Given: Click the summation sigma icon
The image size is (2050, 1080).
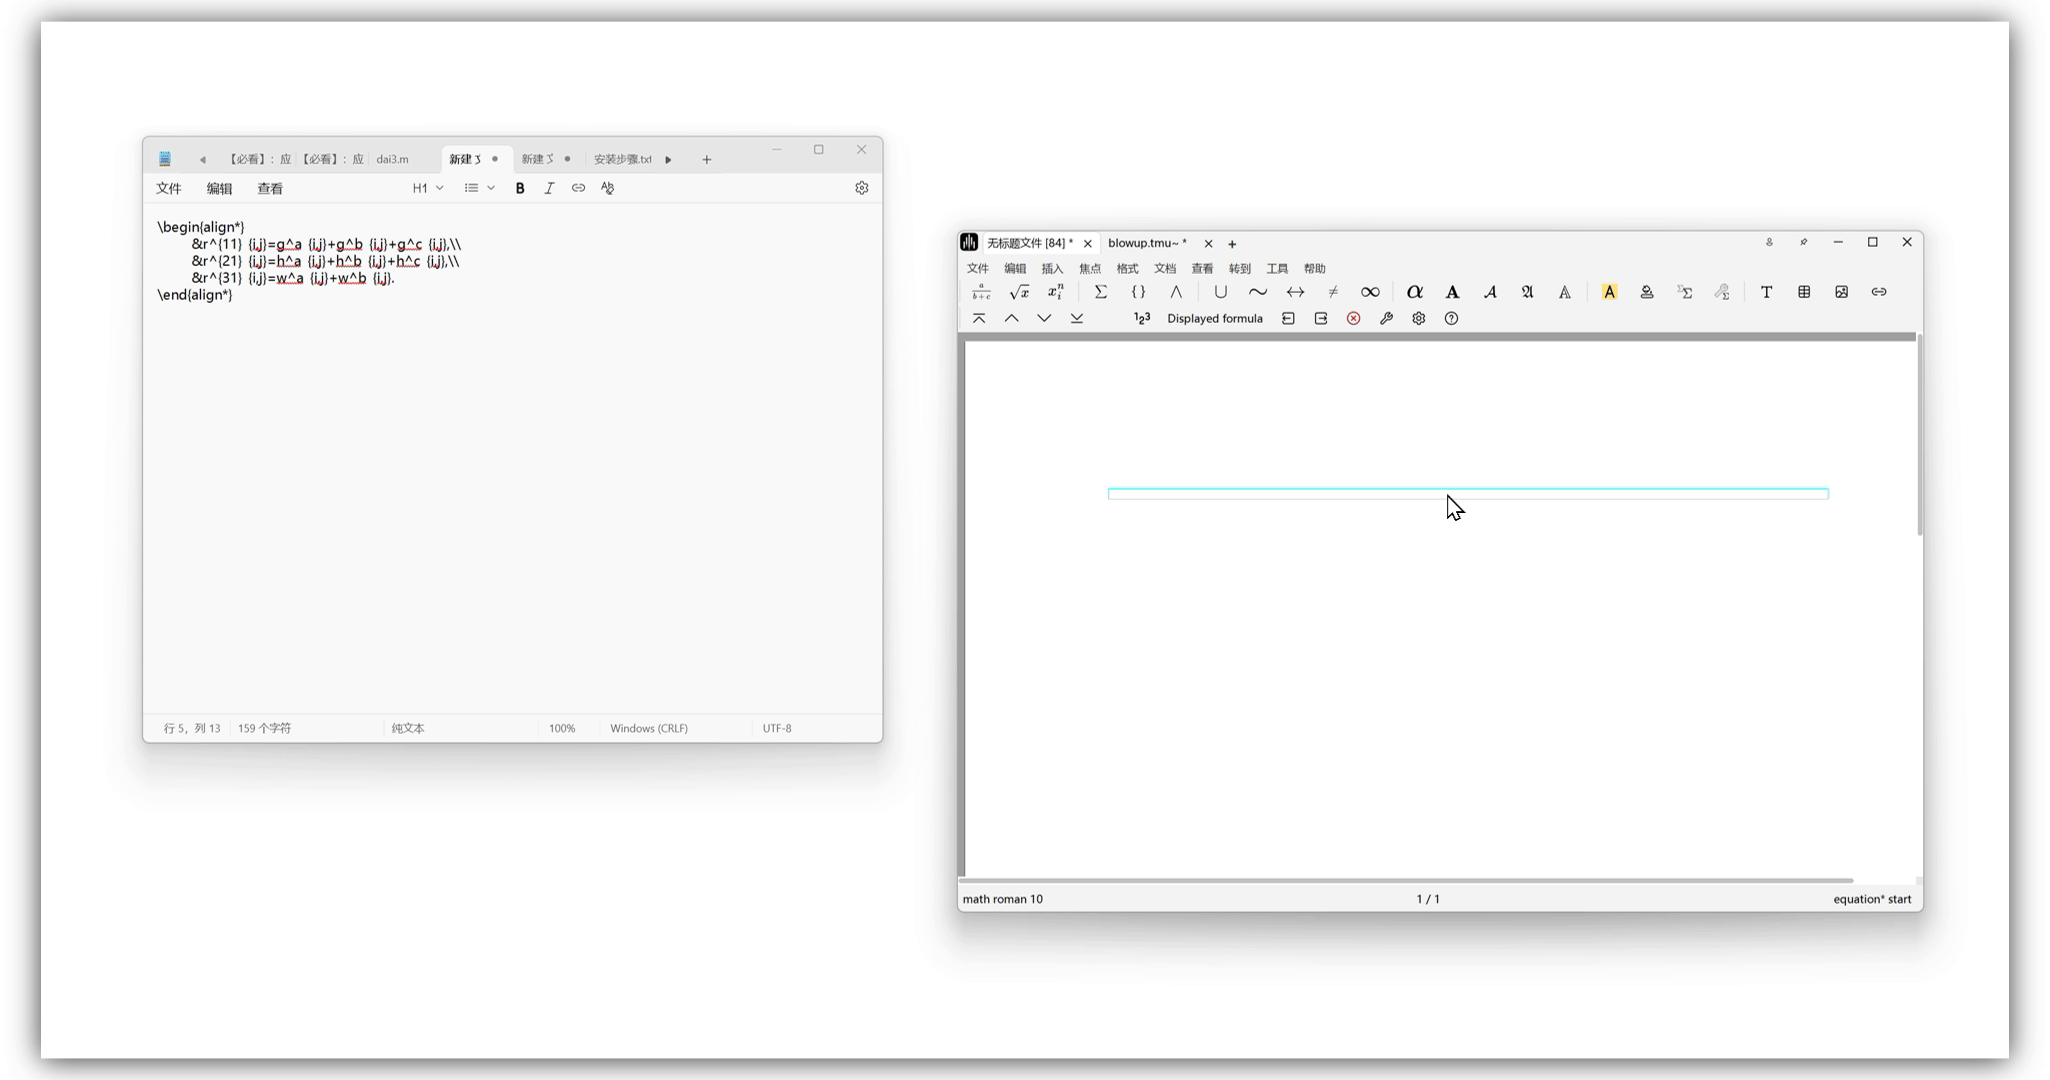Looking at the screenshot, I should (x=1100, y=292).
